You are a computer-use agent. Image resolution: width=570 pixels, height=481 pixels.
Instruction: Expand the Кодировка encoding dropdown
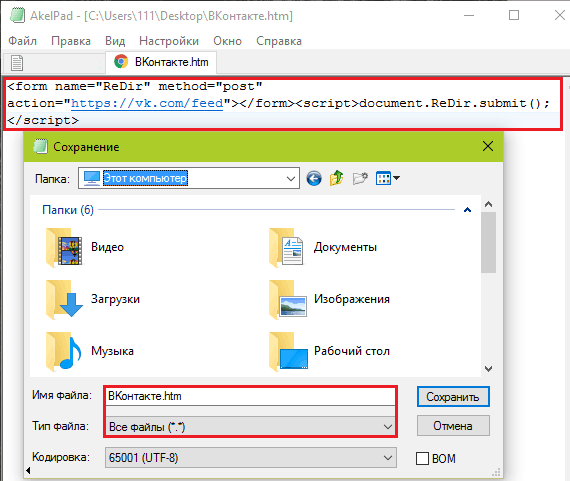pyautogui.click(x=251, y=458)
